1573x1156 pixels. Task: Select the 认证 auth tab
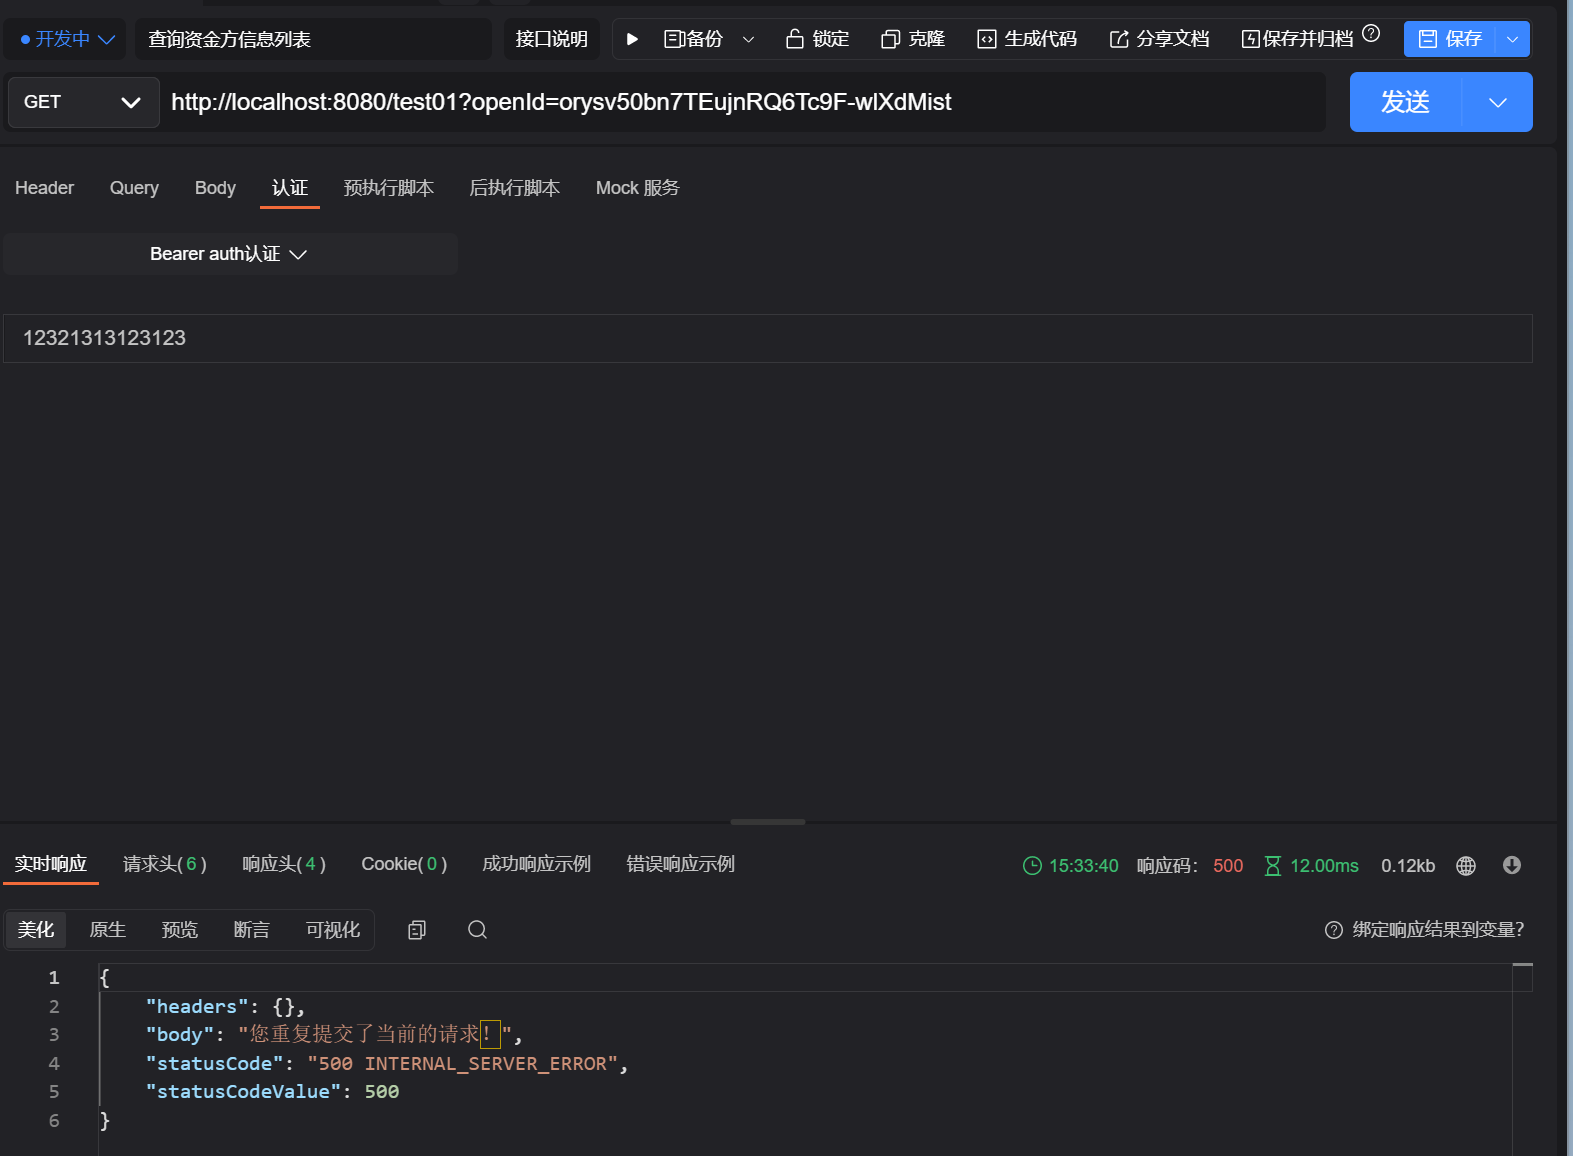[290, 188]
